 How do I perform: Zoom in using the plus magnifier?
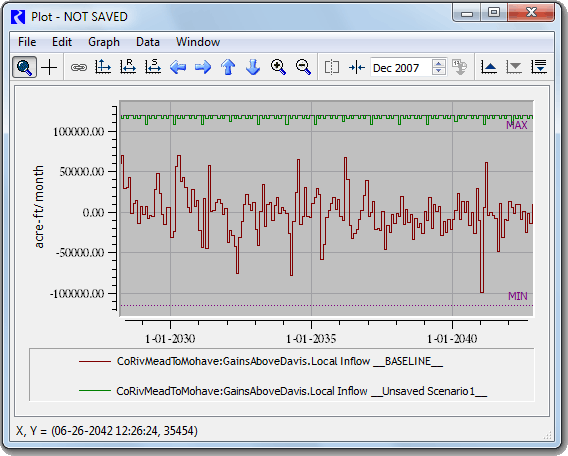pyautogui.click(x=278, y=67)
